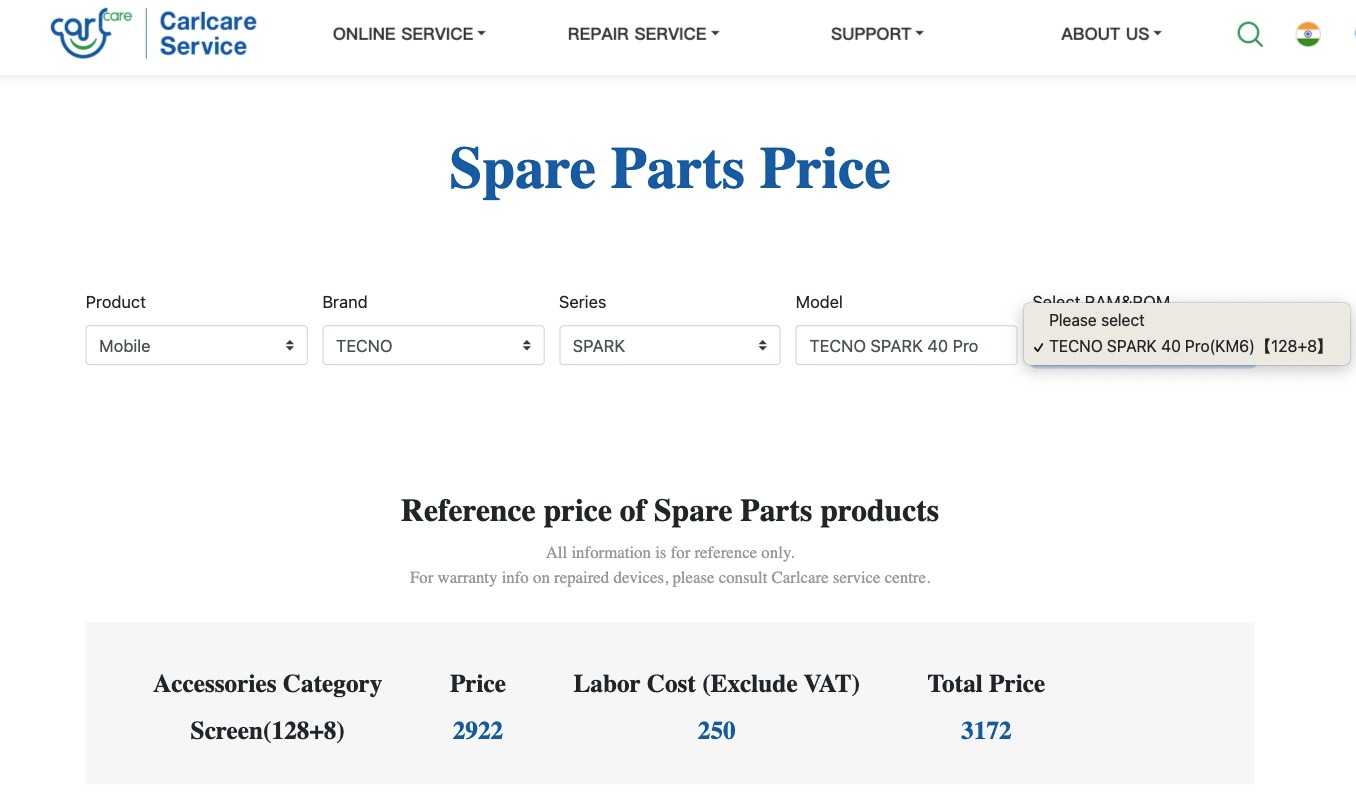Image resolution: width=1356 pixels, height=795 pixels.
Task: Click the Model field TECNO SPARK 40 Pro
Action: tap(906, 346)
